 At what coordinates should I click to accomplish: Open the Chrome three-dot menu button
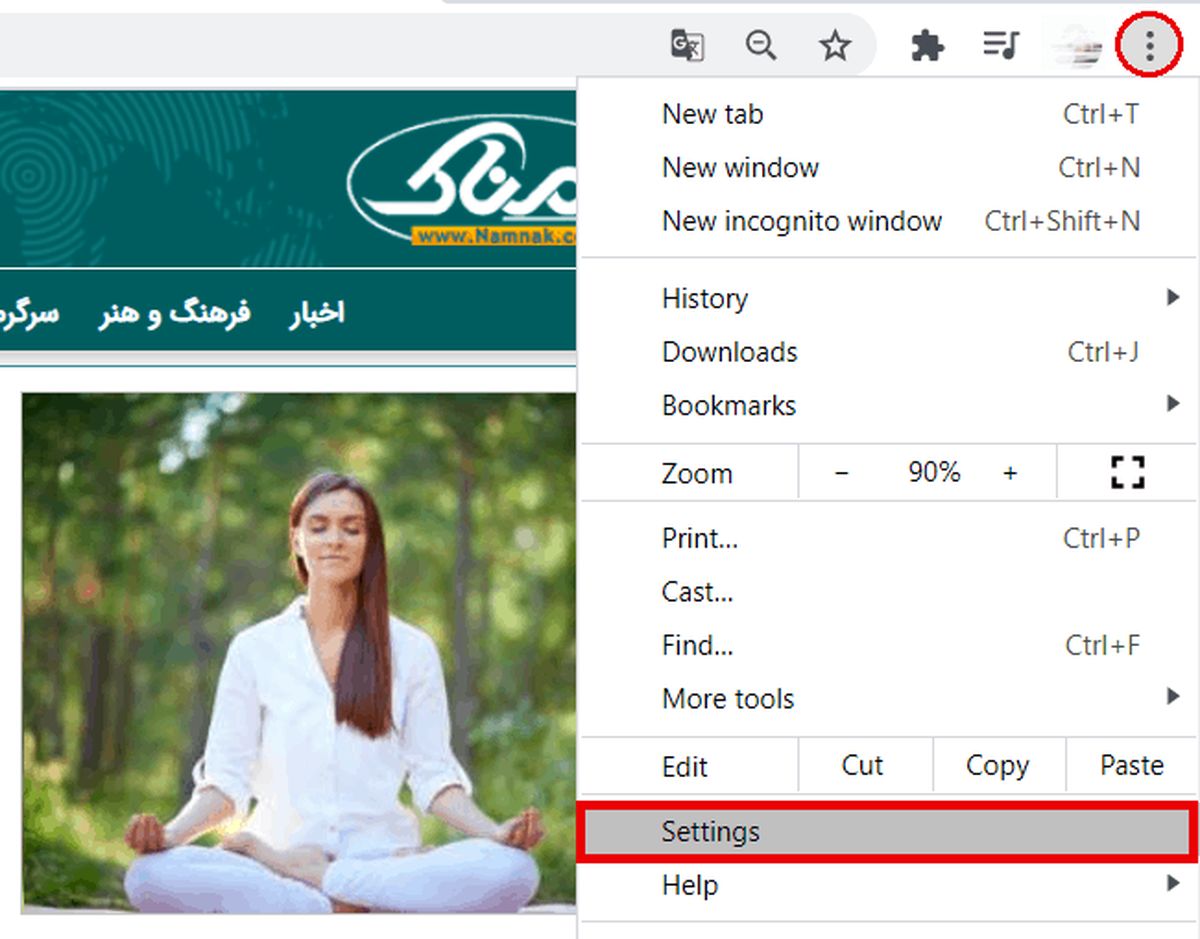pos(1150,45)
